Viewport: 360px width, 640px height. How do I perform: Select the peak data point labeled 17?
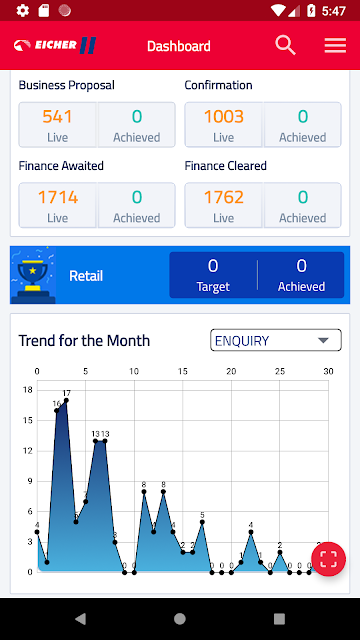point(66,400)
